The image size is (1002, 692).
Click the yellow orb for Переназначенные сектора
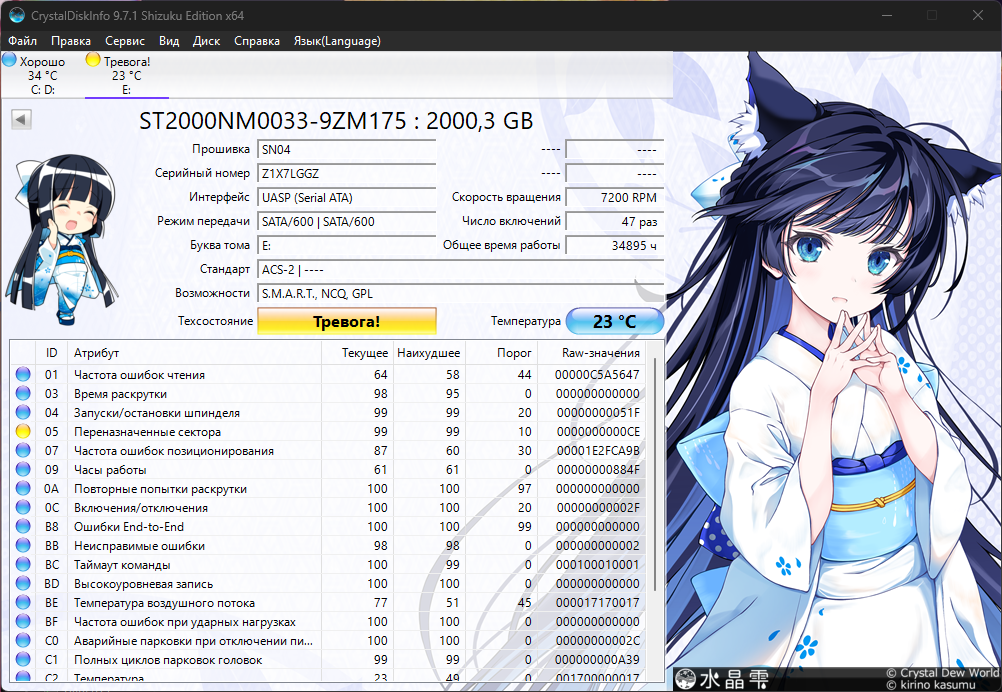click(23, 431)
